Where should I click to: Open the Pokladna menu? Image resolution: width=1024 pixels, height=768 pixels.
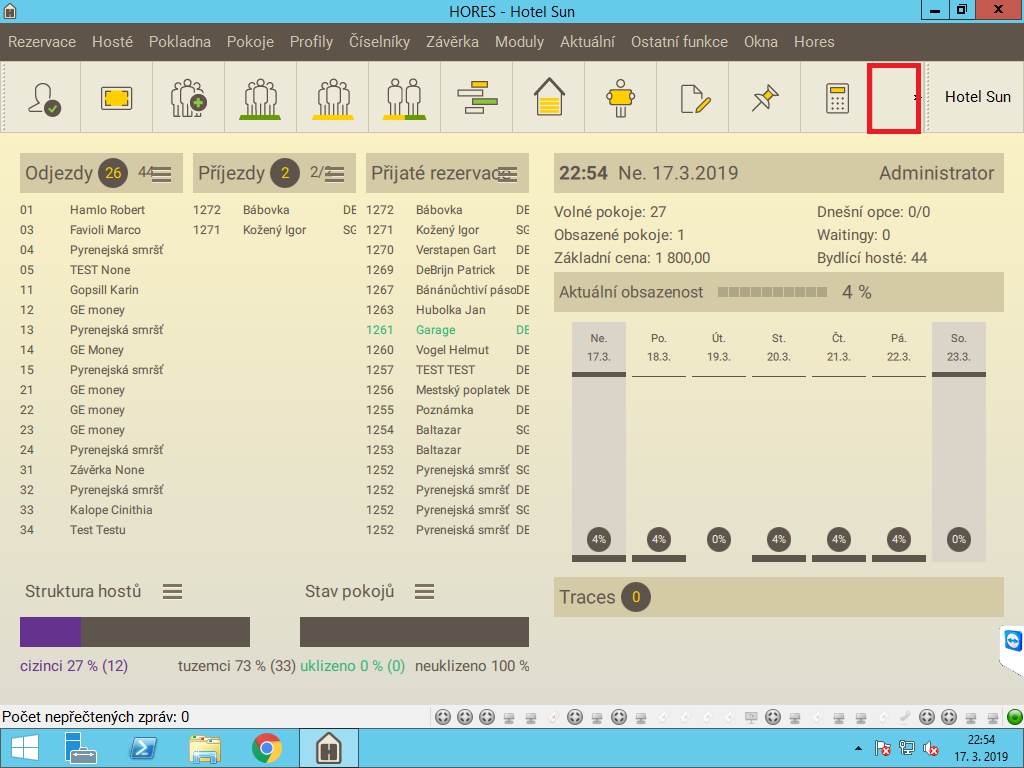(180, 42)
